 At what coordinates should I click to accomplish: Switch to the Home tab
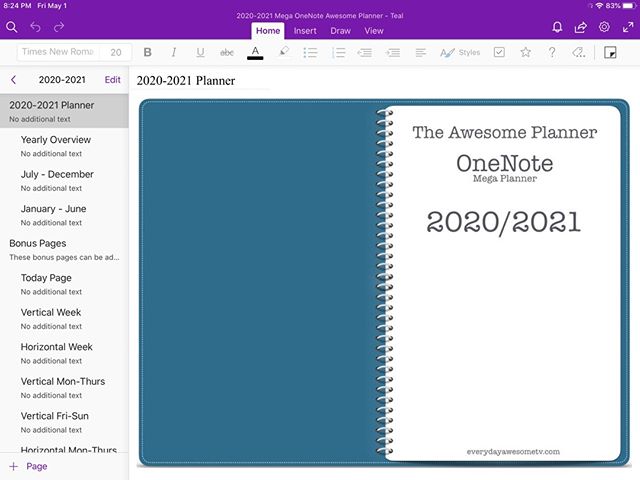coord(268,31)
